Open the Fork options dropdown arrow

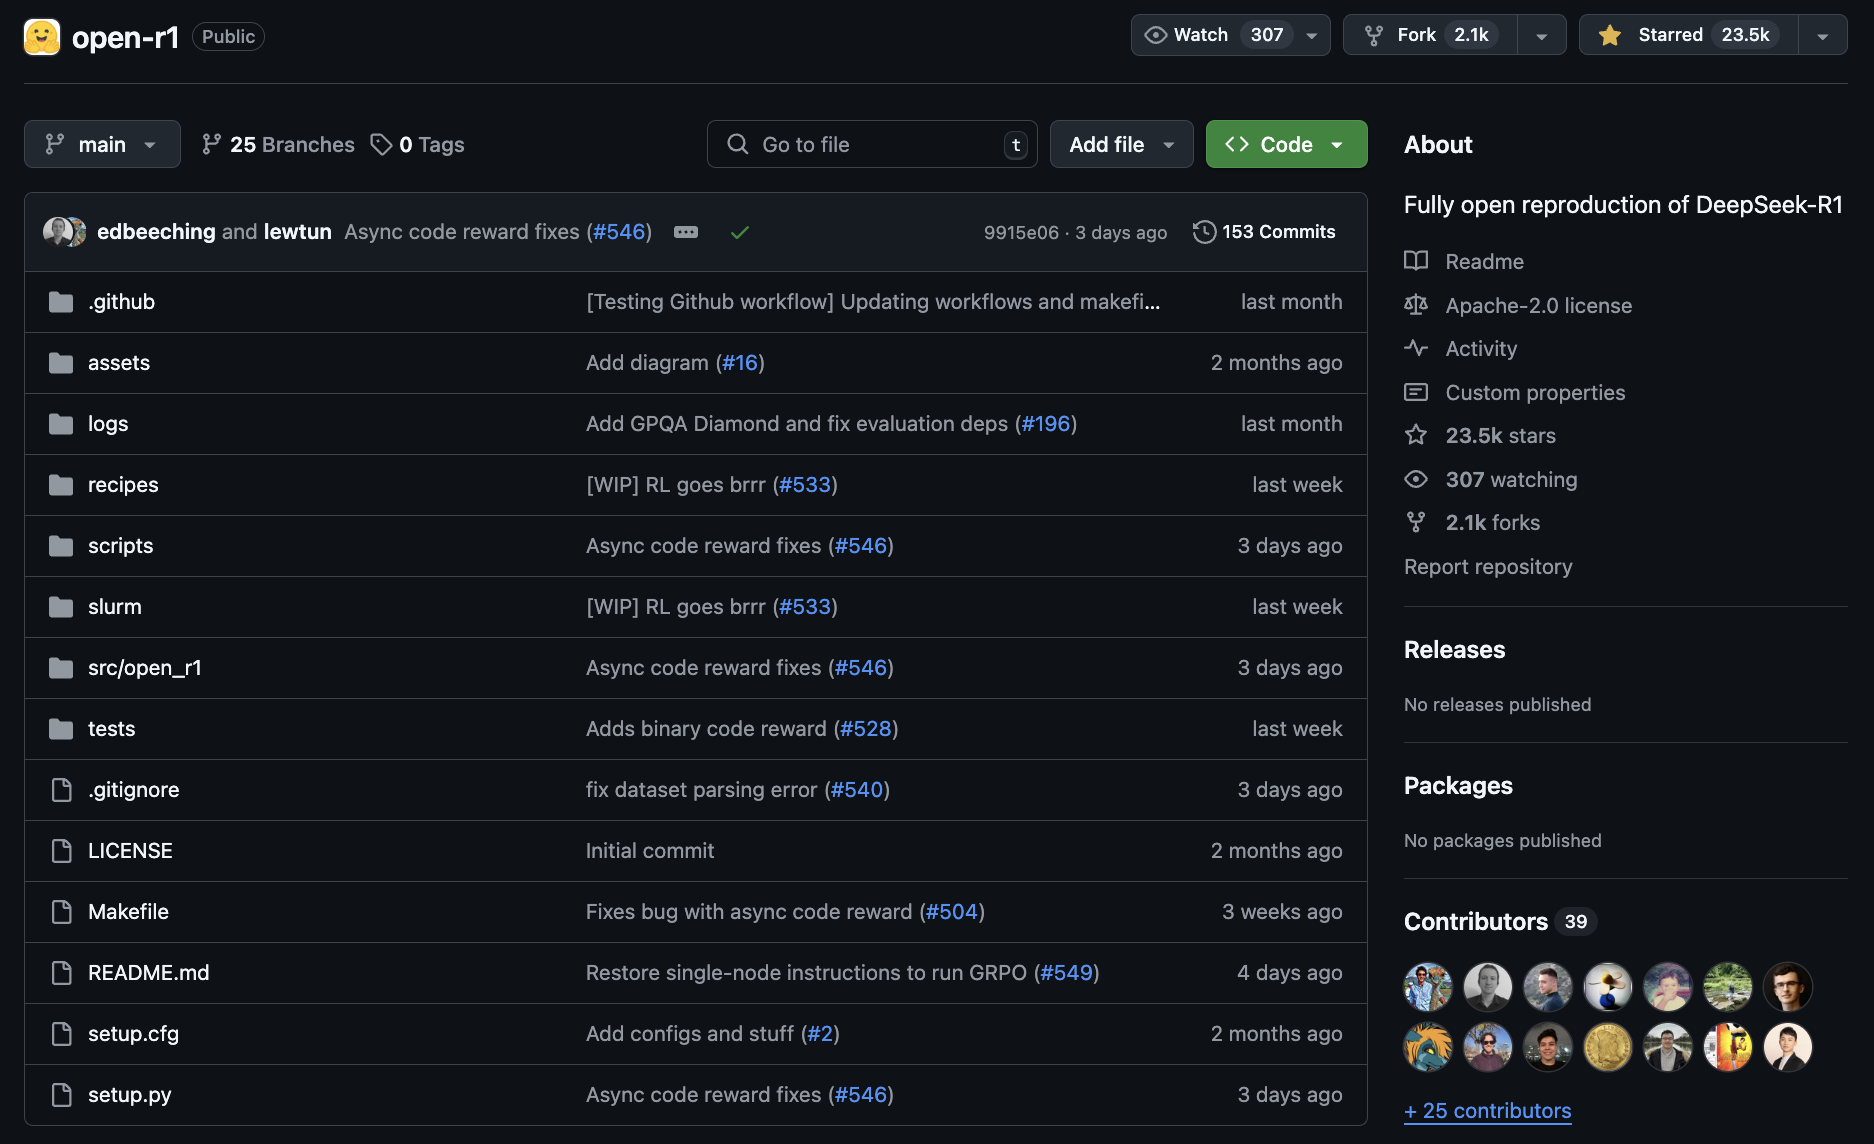pos(1542,36)
